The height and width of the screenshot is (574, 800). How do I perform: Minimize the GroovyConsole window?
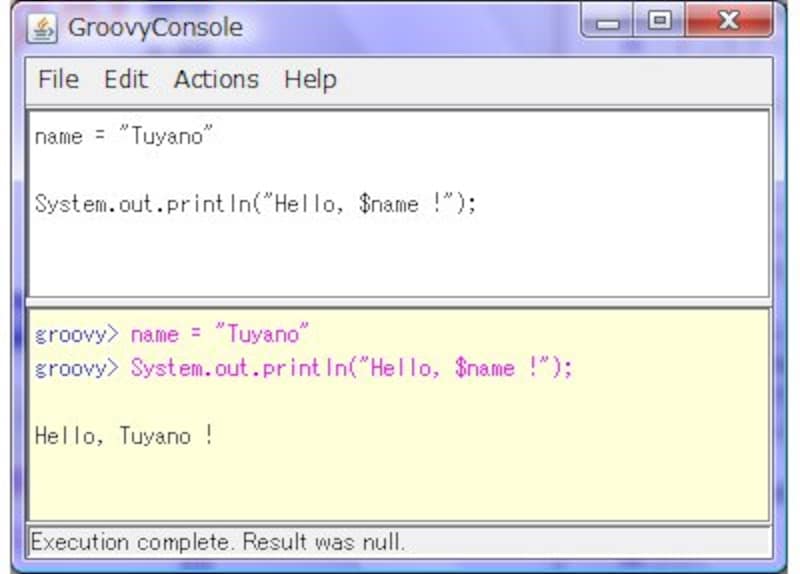click(607, 21)
